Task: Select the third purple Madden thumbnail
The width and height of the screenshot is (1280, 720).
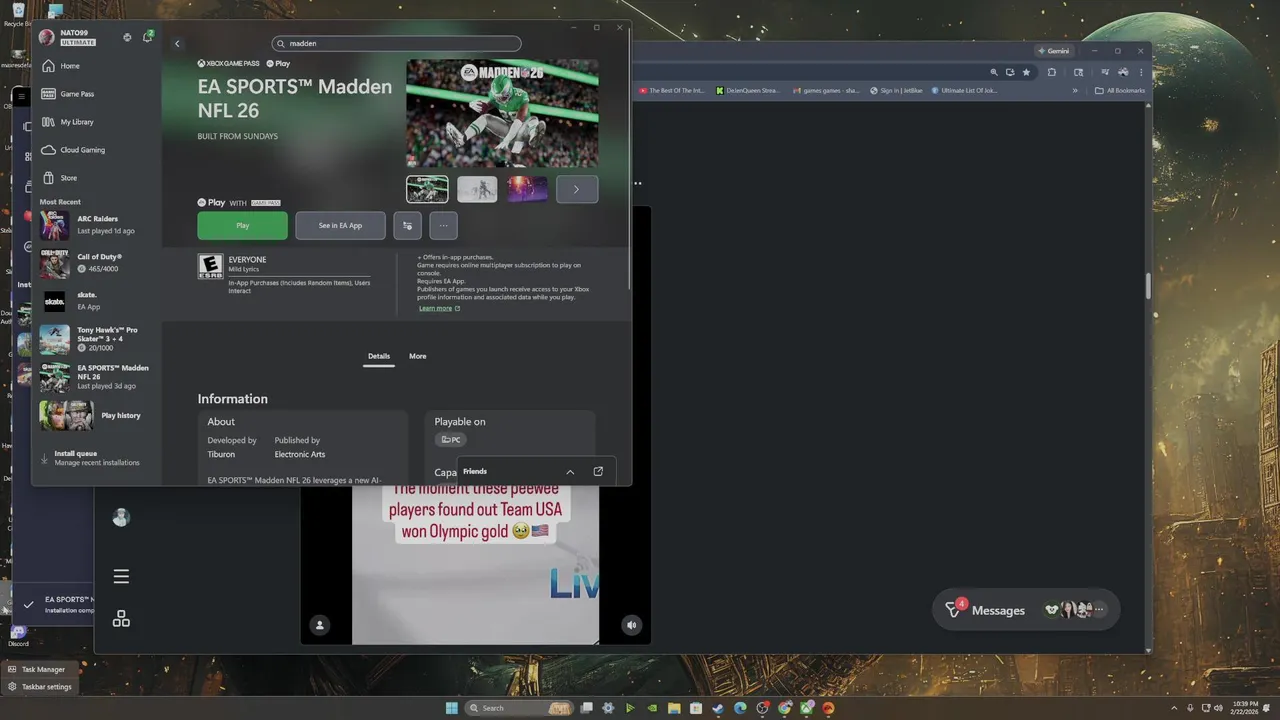Action: tap(527, 189)
